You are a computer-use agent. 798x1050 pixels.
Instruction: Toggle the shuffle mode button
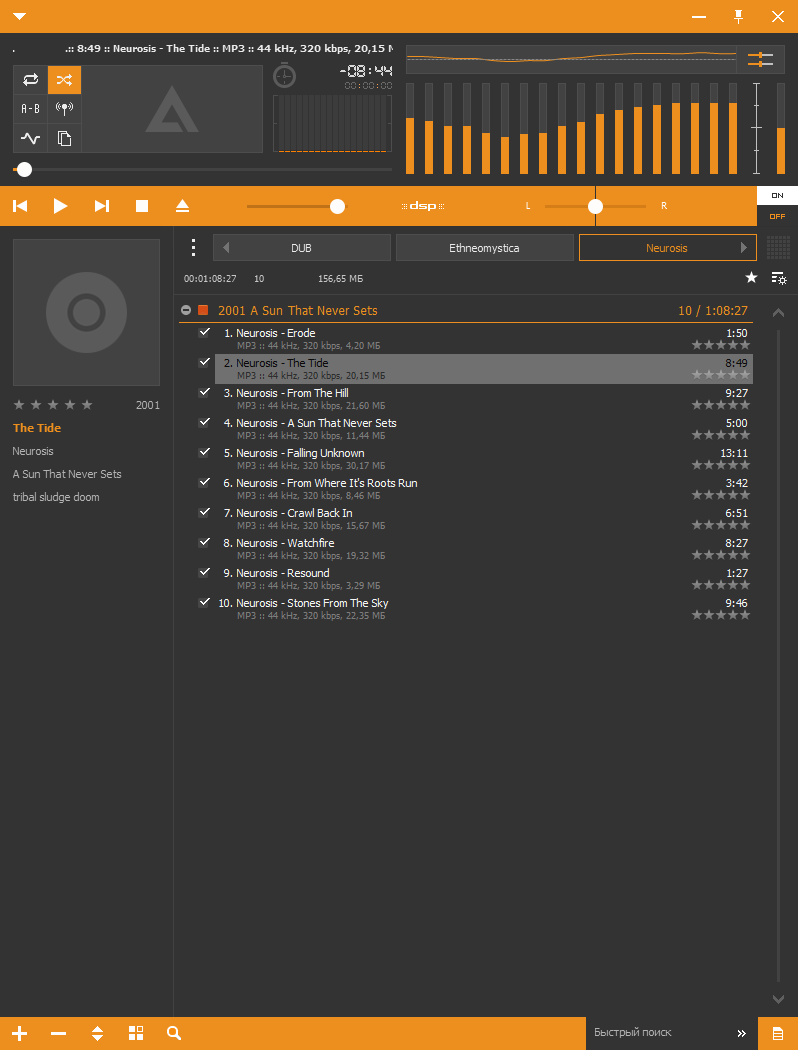64,80
